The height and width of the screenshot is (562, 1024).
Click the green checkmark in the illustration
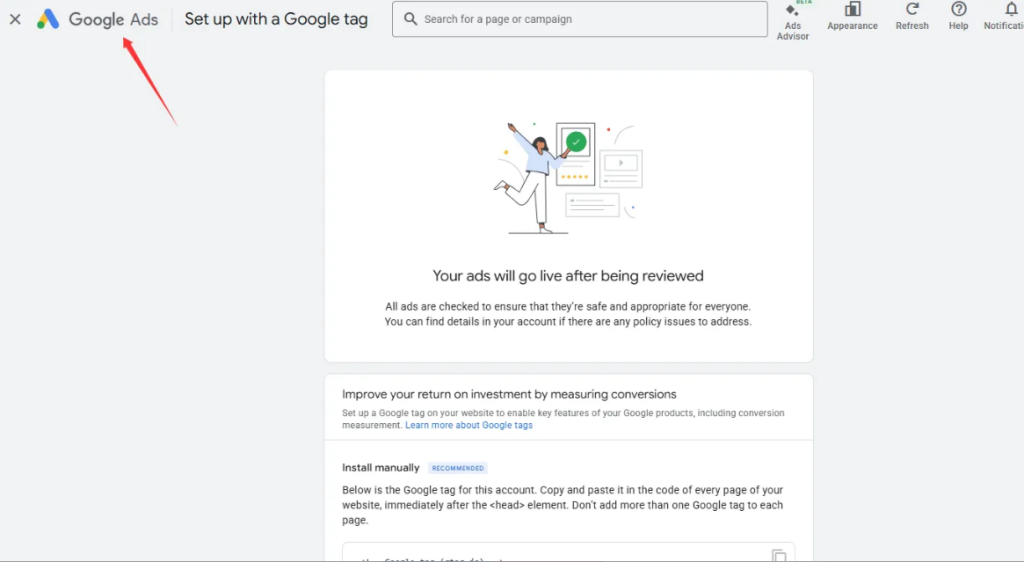[x=576, y=143]
